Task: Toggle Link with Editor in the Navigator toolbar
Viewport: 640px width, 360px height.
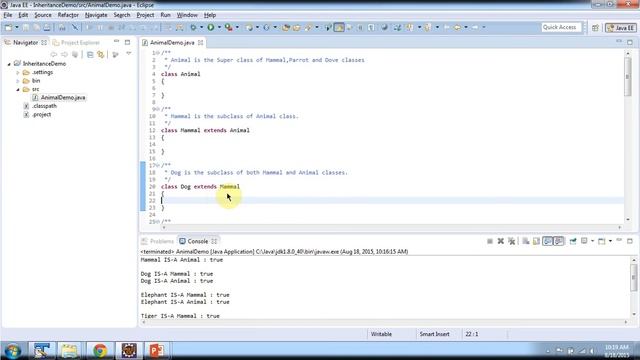Action: coord(100,54)
